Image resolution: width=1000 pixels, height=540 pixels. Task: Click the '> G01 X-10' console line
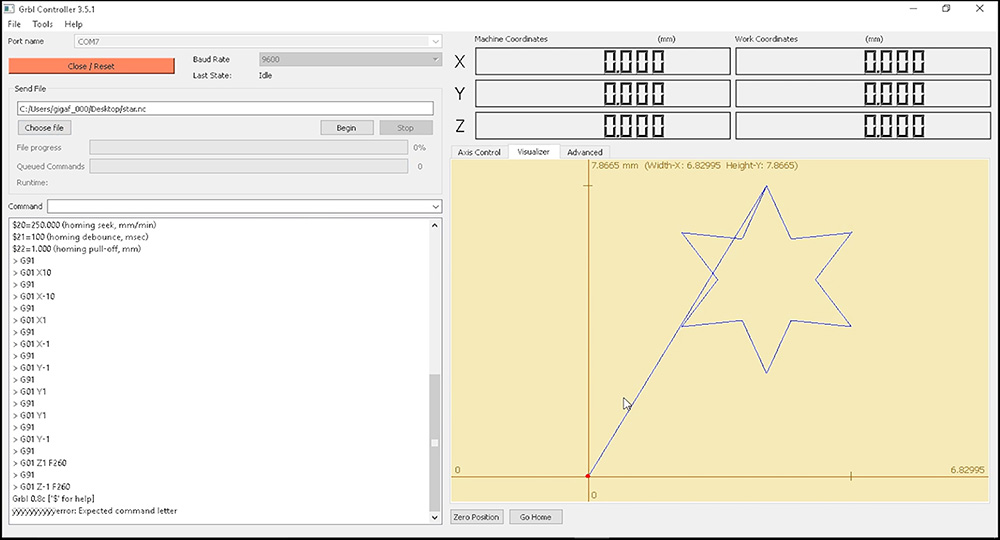[34, 296]
